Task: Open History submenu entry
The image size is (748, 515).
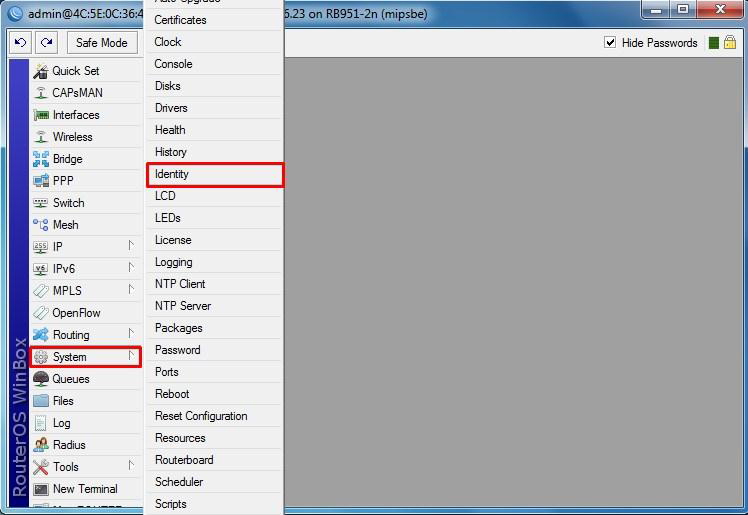Action: coord(213,152)
